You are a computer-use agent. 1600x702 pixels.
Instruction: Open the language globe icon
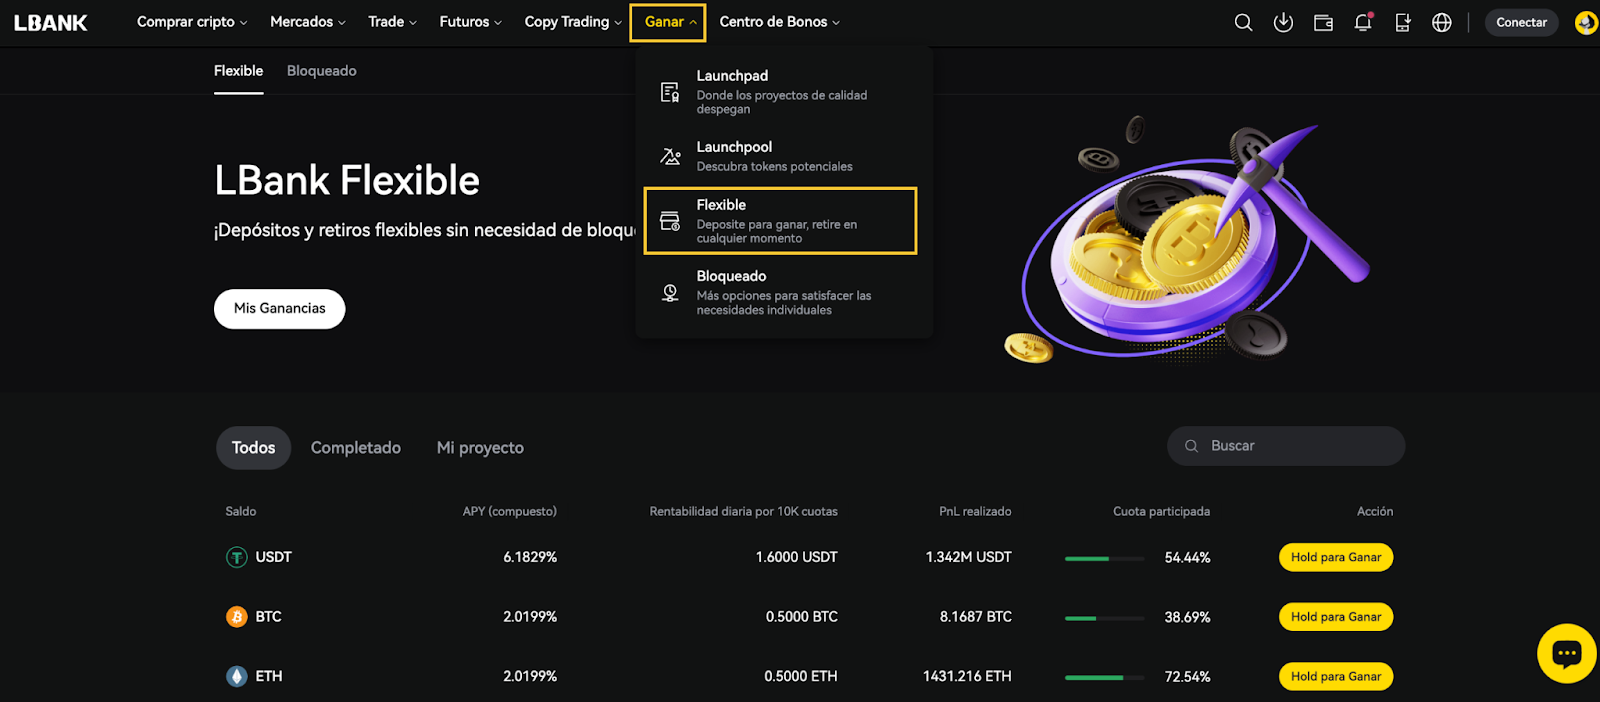(1442, 22)
